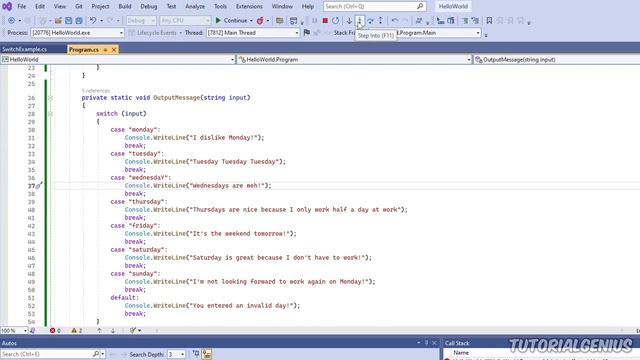Click the Stop Debugging red square
This screenshot has height=360, width=640.
pyautogui.click(x=325, y=20)
